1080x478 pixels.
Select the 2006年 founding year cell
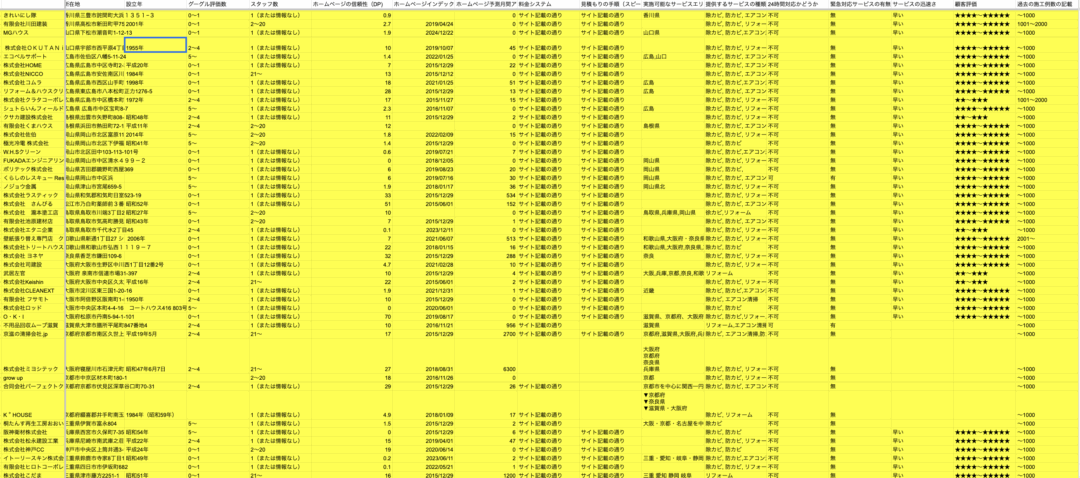[156, 238]
